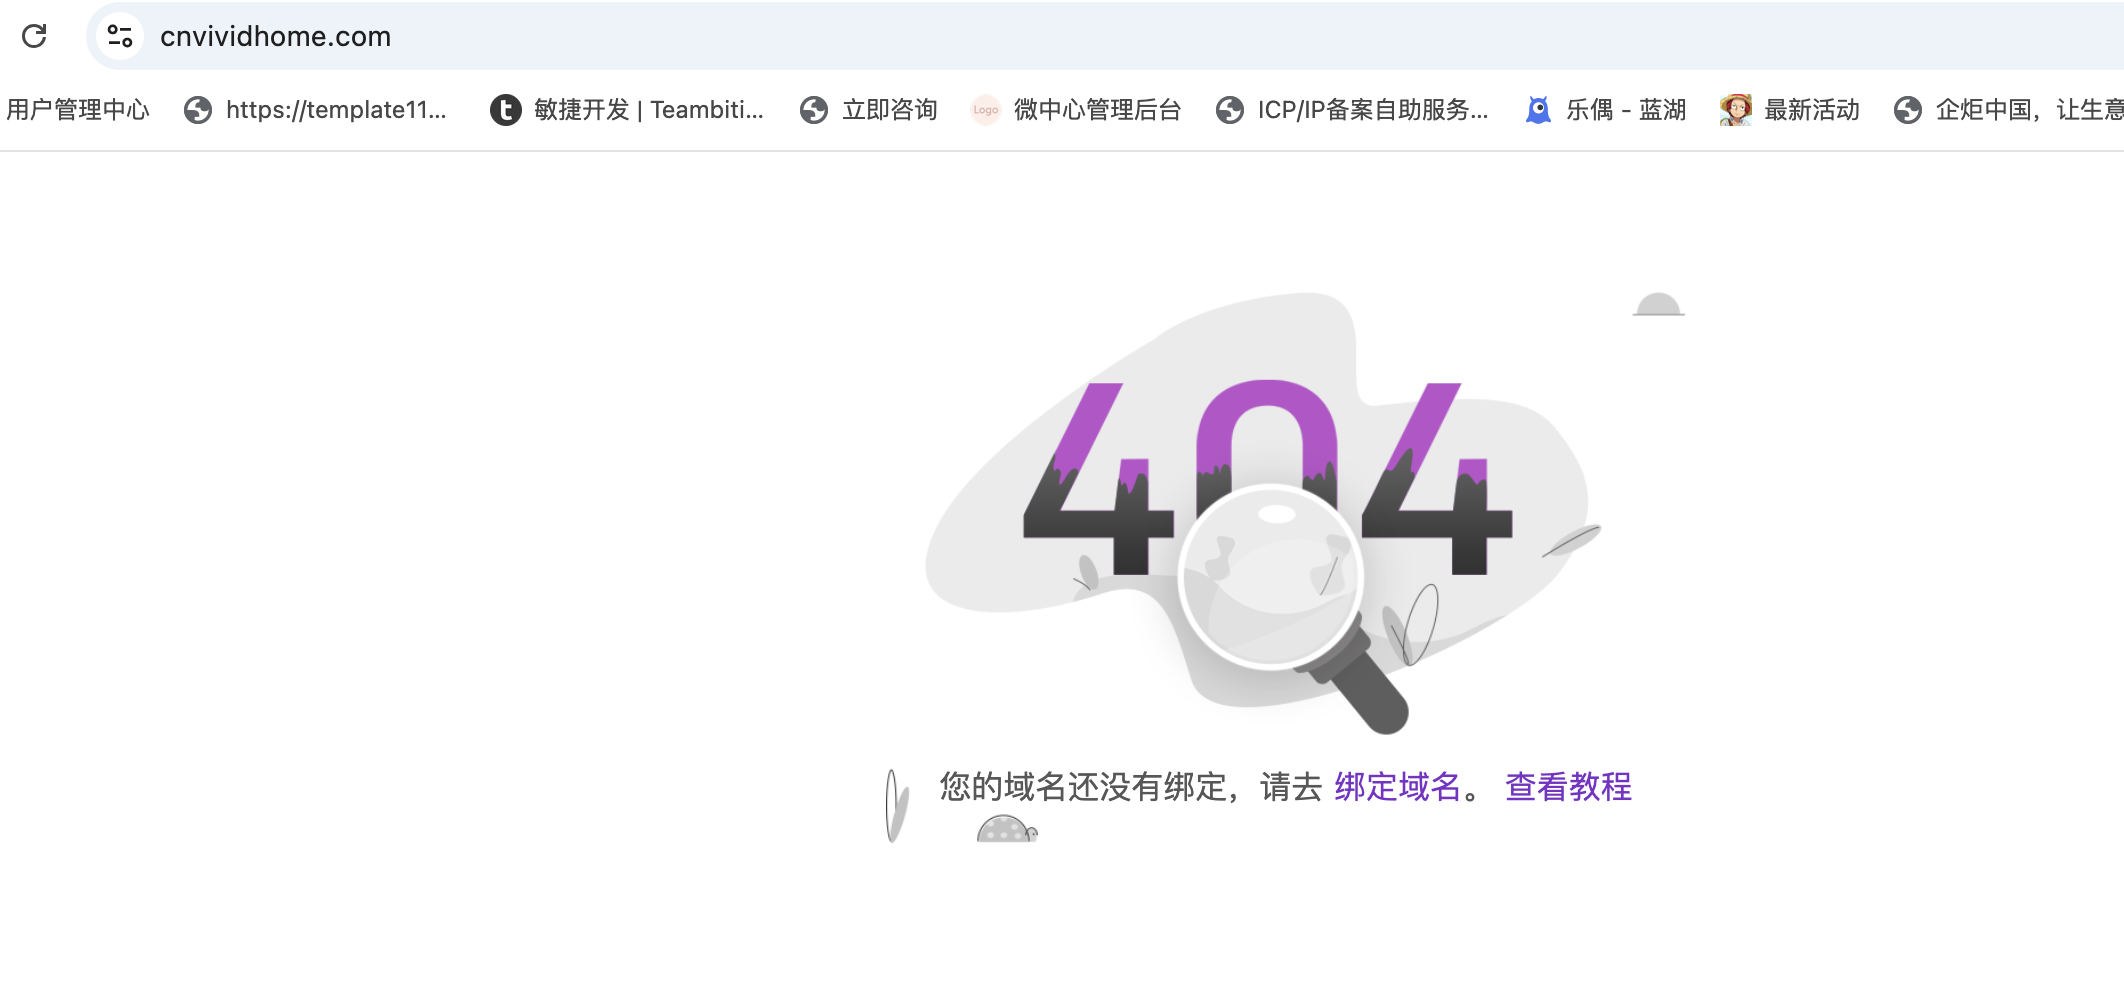
Task: Click the Teambition bookmark favicon
Action: (505, 110)
